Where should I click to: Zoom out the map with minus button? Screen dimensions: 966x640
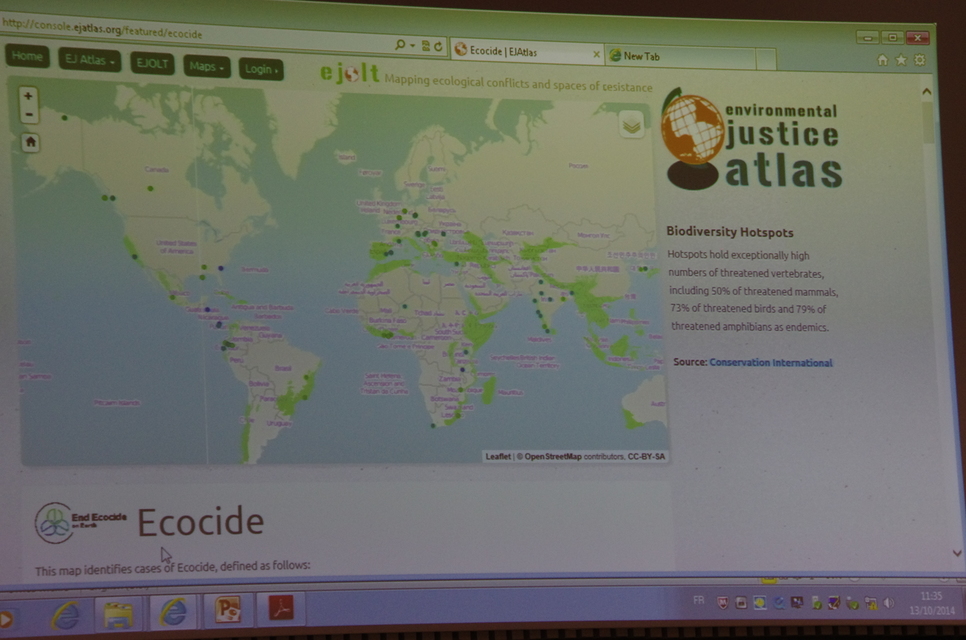click(x=28, y=114)
